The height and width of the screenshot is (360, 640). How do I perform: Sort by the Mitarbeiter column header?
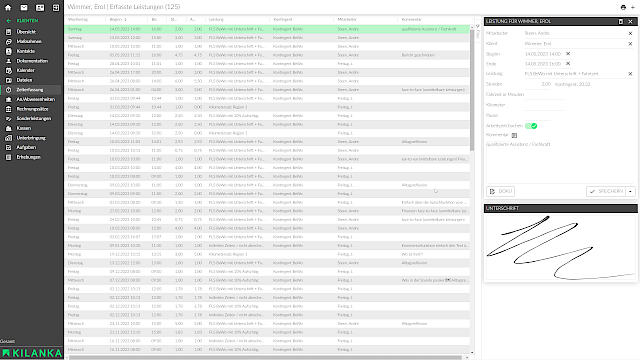[x=347, y=20]
